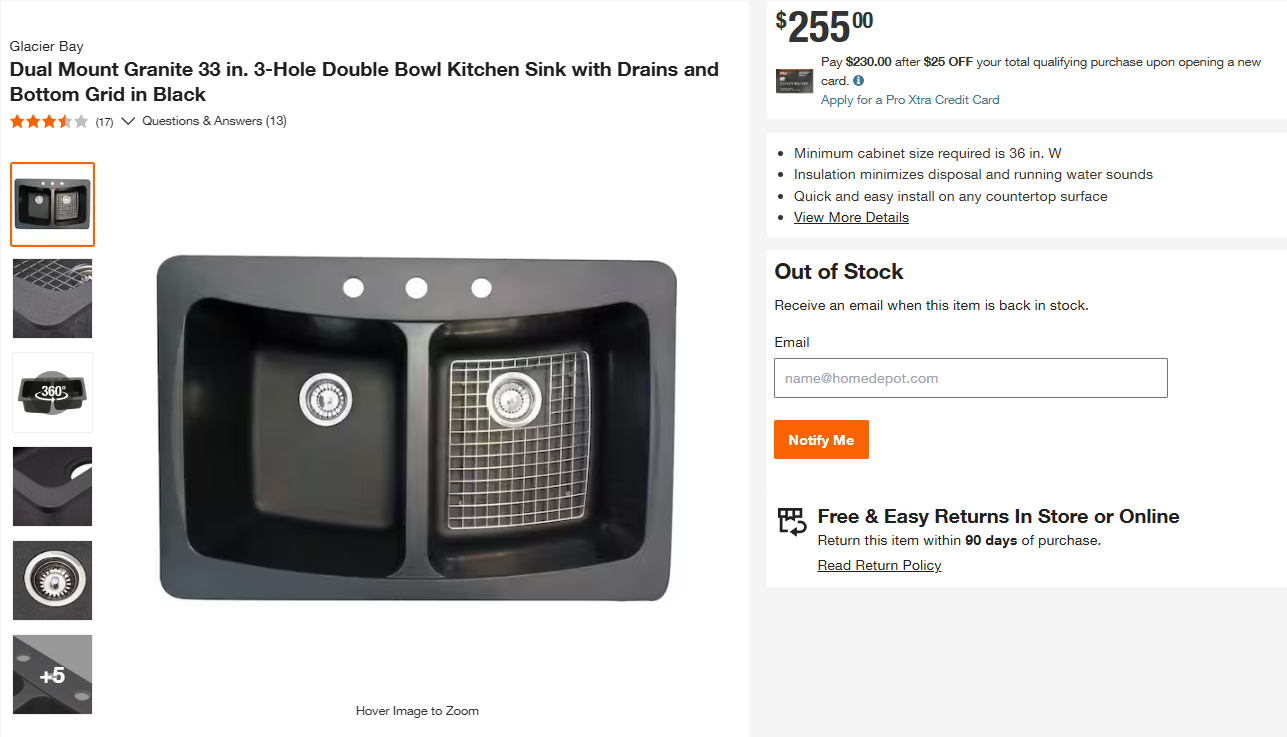Screen dimensions: 1287x737
Task: Click the Pro Xtra credit card image
Action: [794, 81]
